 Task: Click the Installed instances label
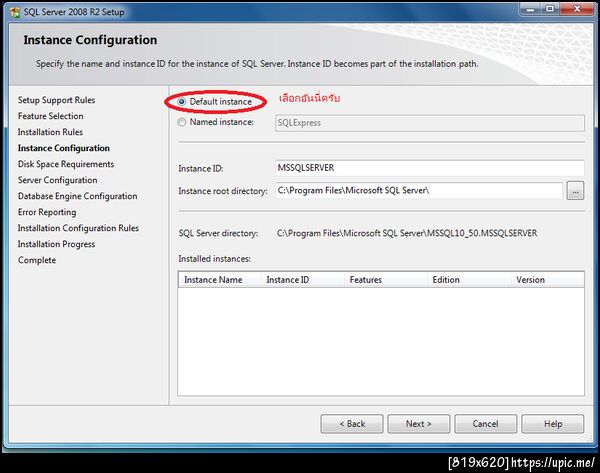(x=214, y=259)
